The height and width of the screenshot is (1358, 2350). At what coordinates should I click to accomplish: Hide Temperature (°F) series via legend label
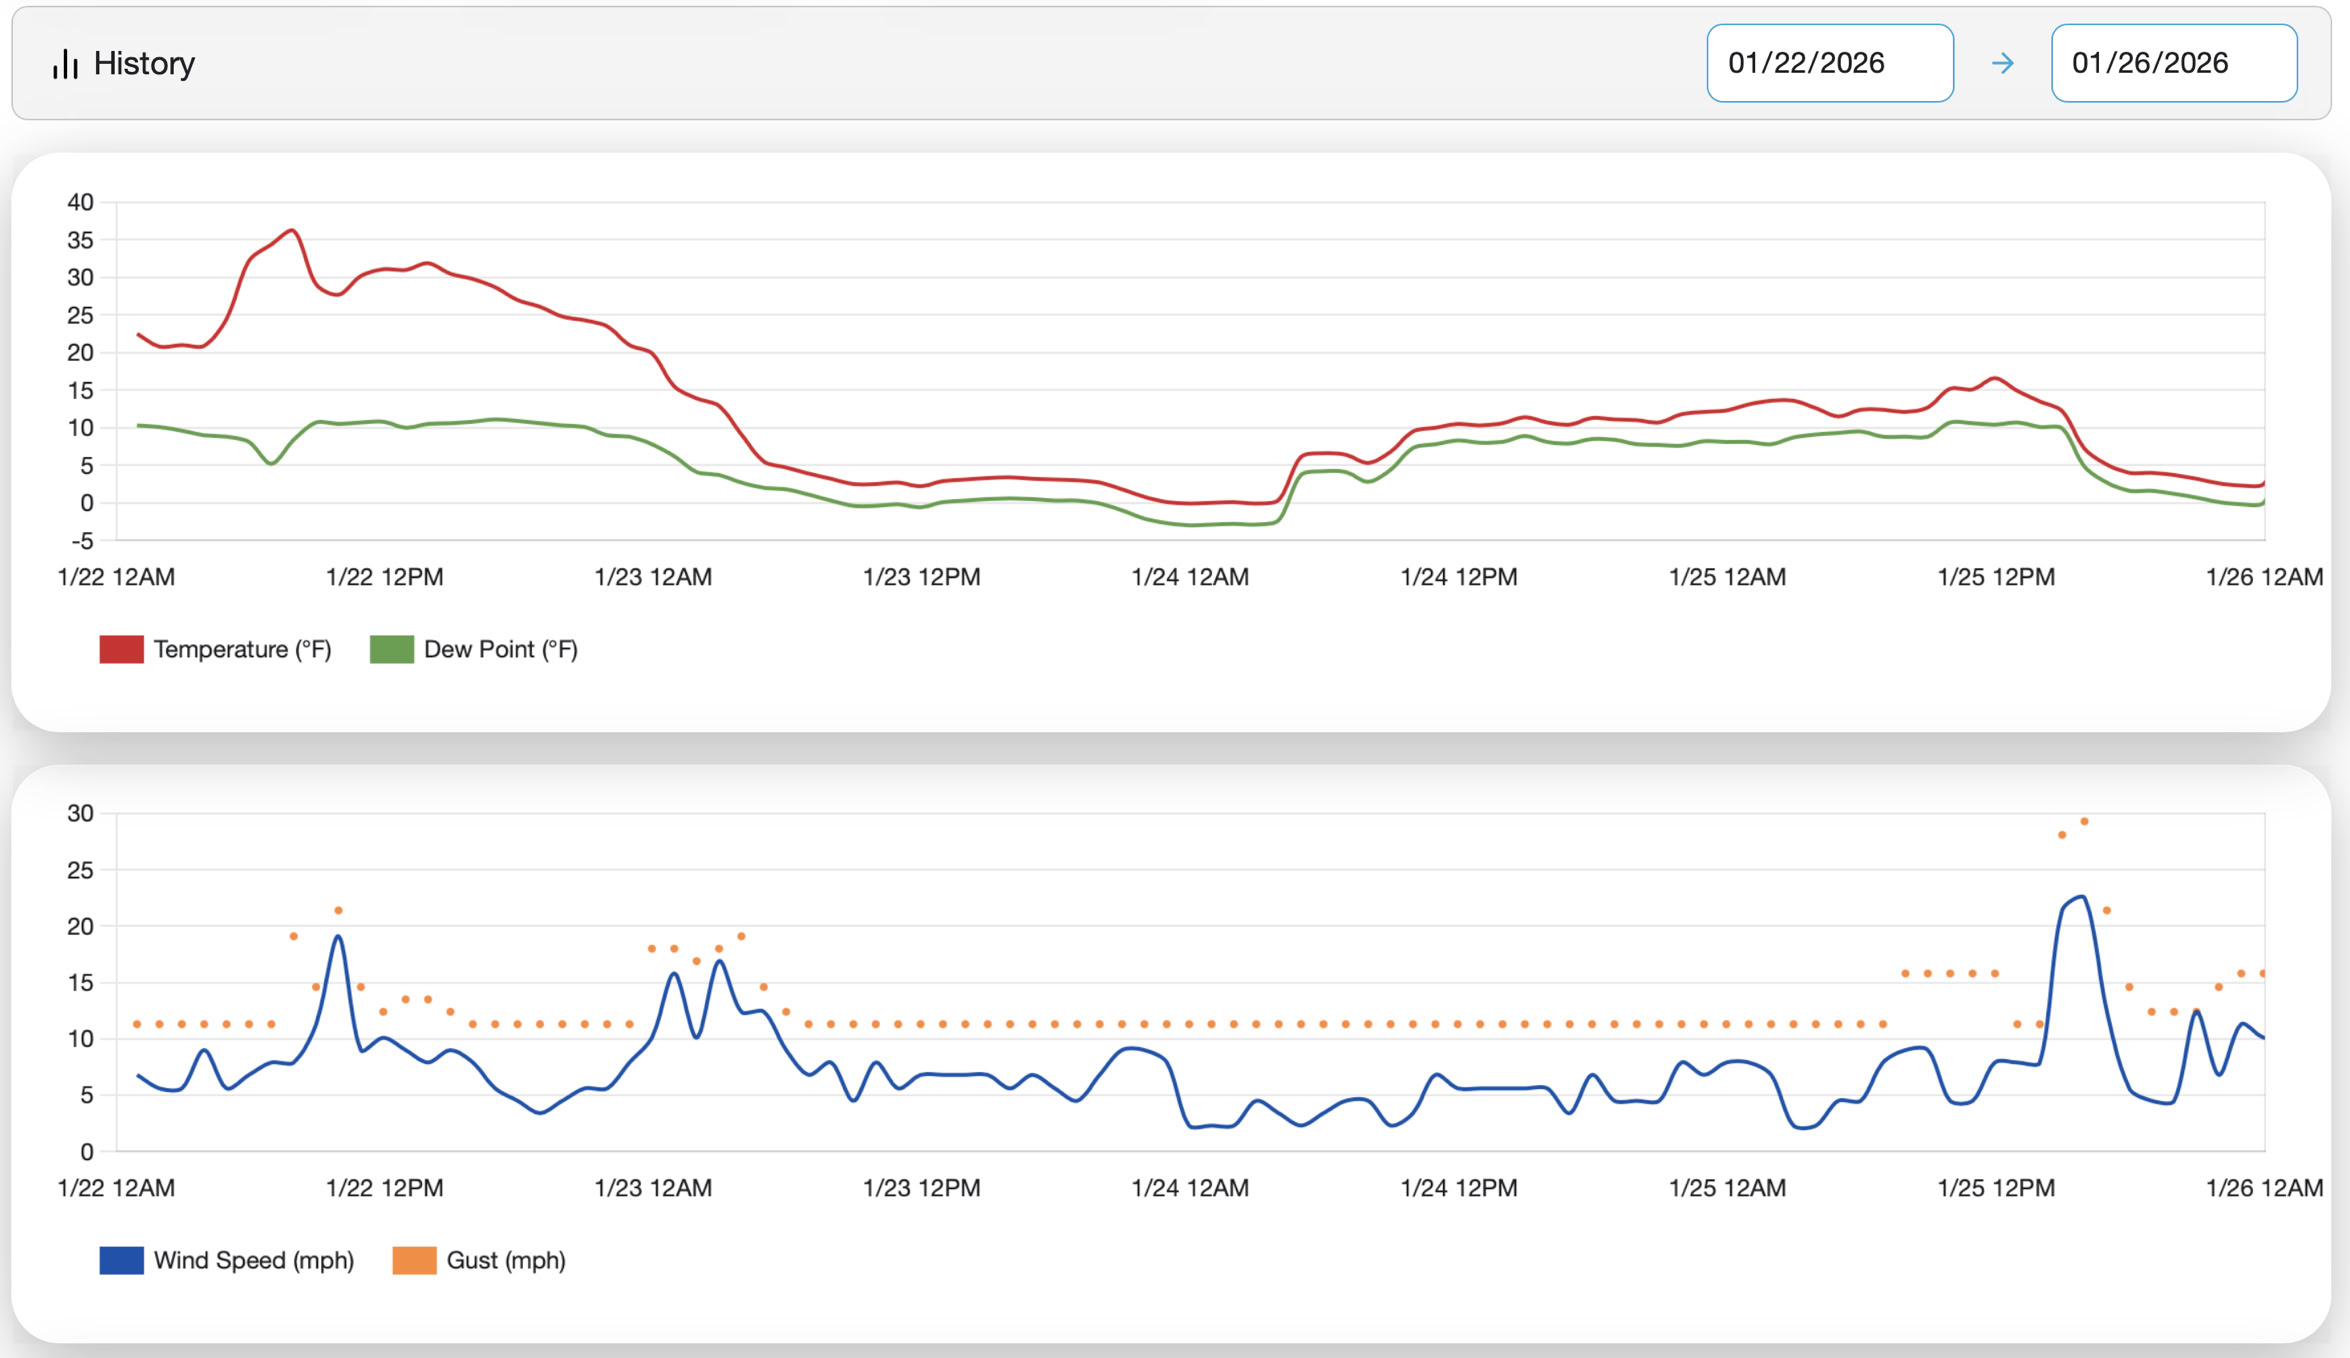[242, 649]
